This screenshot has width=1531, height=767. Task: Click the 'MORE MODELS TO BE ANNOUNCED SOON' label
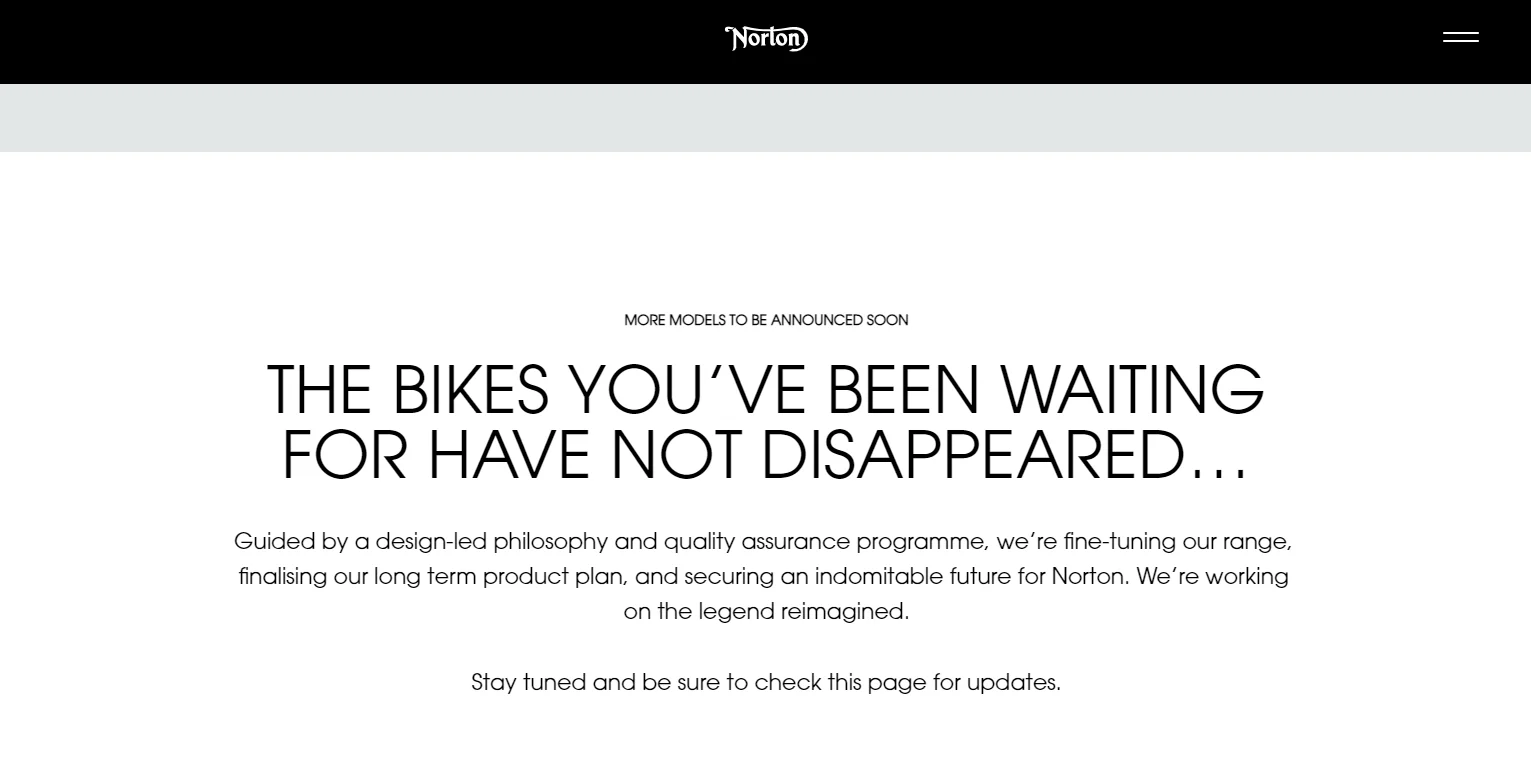(x=766, y=320)
